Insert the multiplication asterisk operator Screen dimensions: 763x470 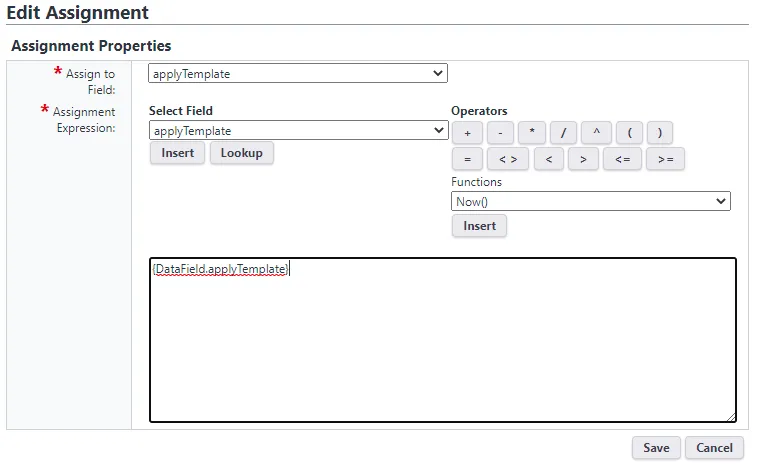coord(532,133)
